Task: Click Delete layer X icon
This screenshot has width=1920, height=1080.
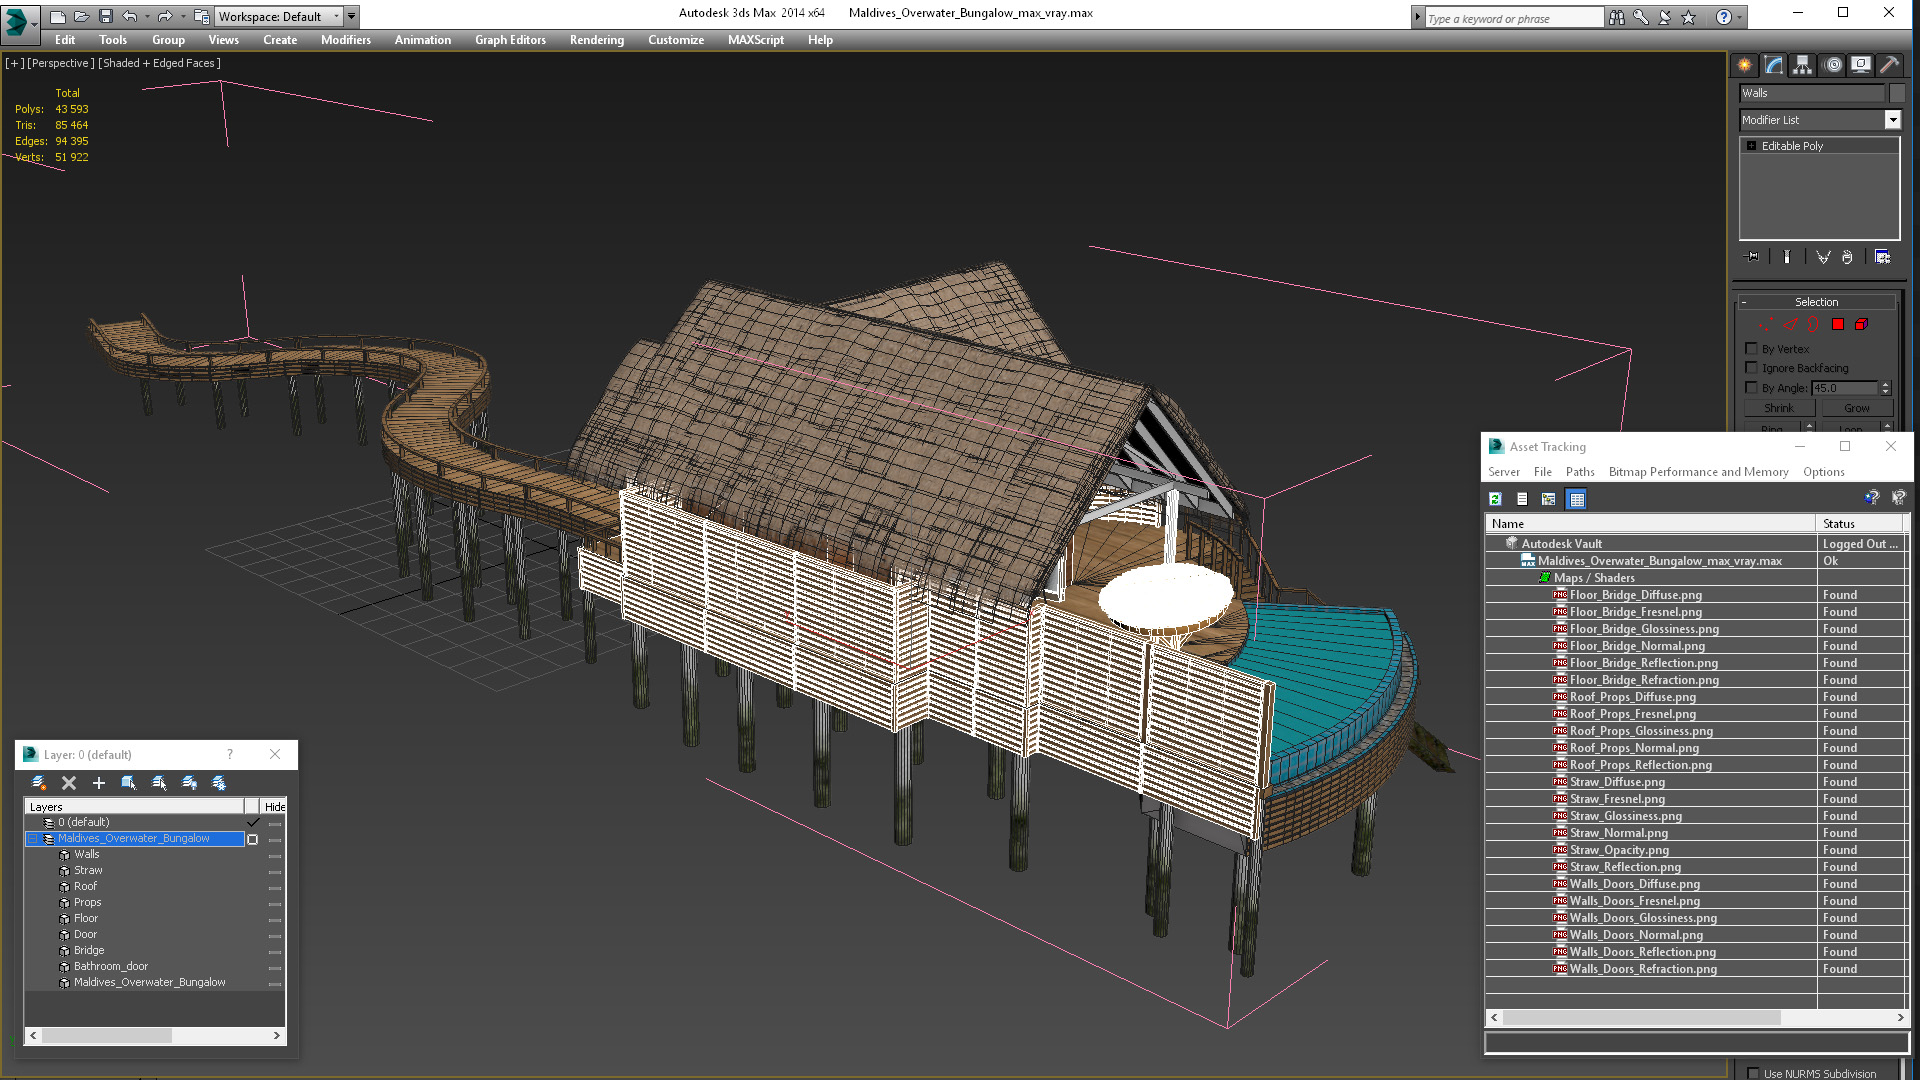Action: [x=69, y=783]
